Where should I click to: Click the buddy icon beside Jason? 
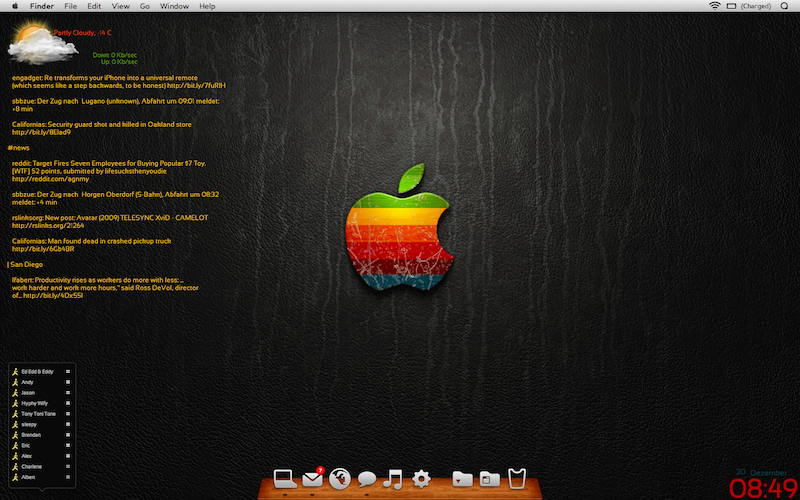point(15,393)
